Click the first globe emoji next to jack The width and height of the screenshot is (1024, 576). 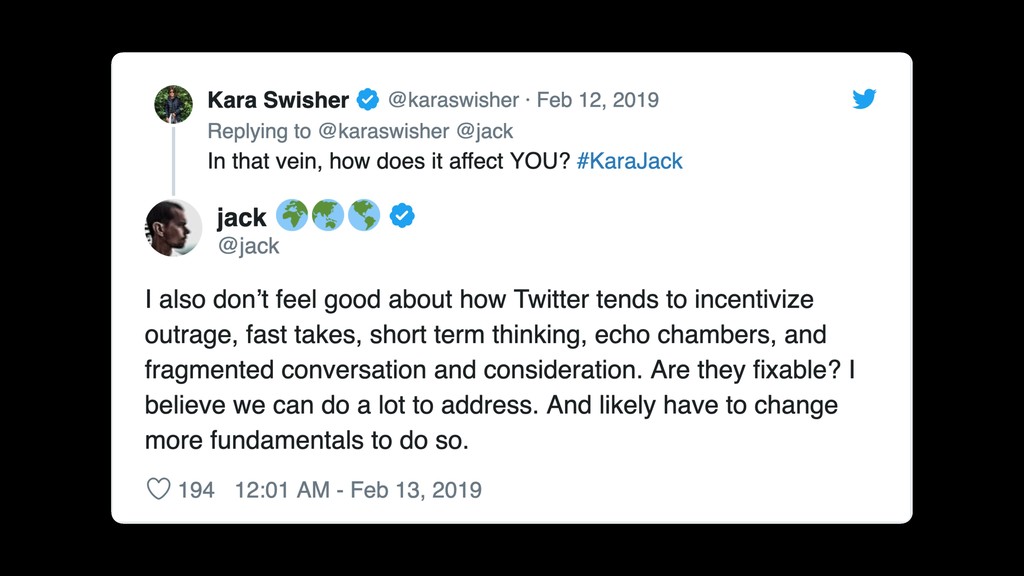(x=292, y=216)
